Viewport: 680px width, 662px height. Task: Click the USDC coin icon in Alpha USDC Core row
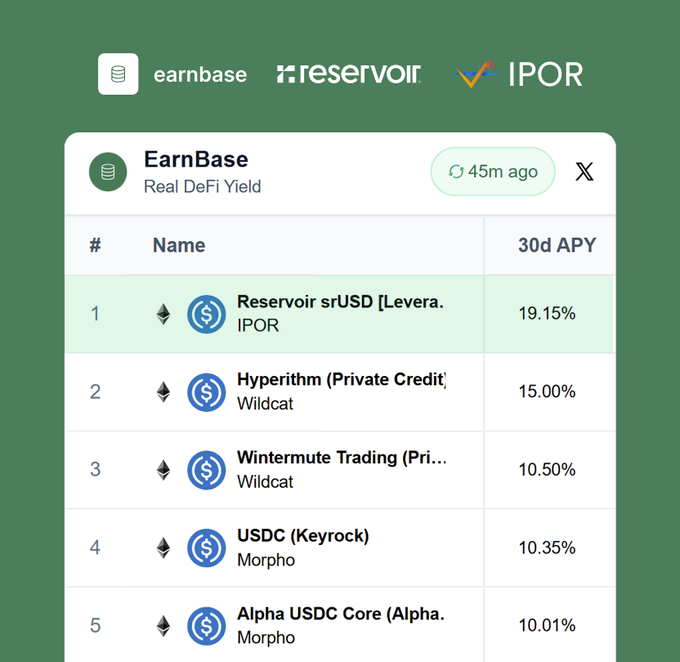tap(206, 626)
